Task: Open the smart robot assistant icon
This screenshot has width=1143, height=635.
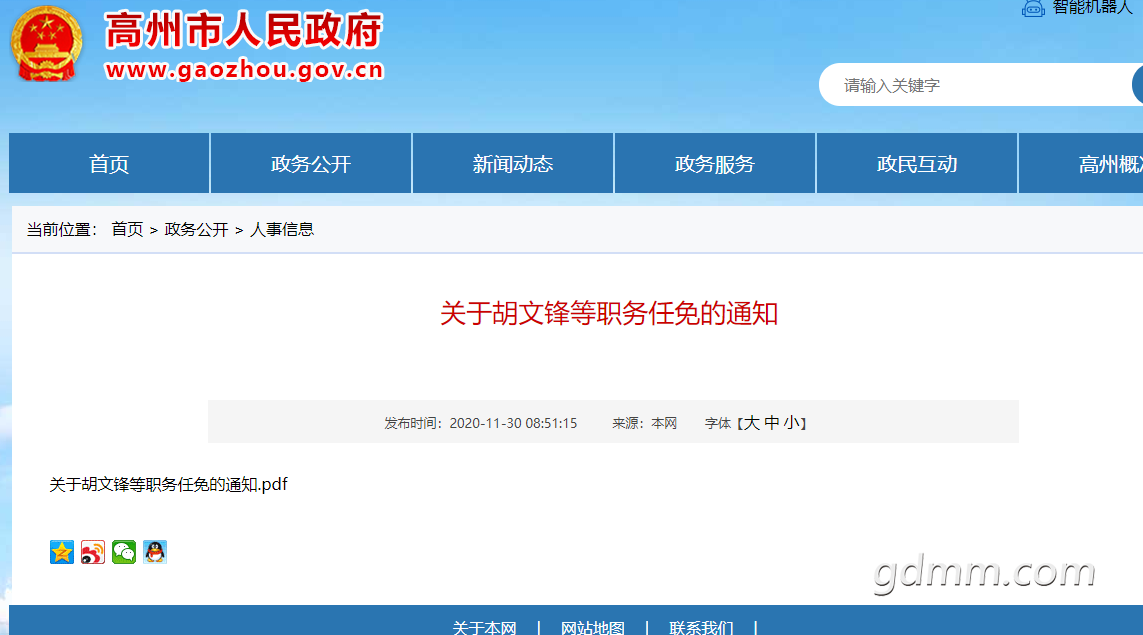Action: click(1033, 8)
